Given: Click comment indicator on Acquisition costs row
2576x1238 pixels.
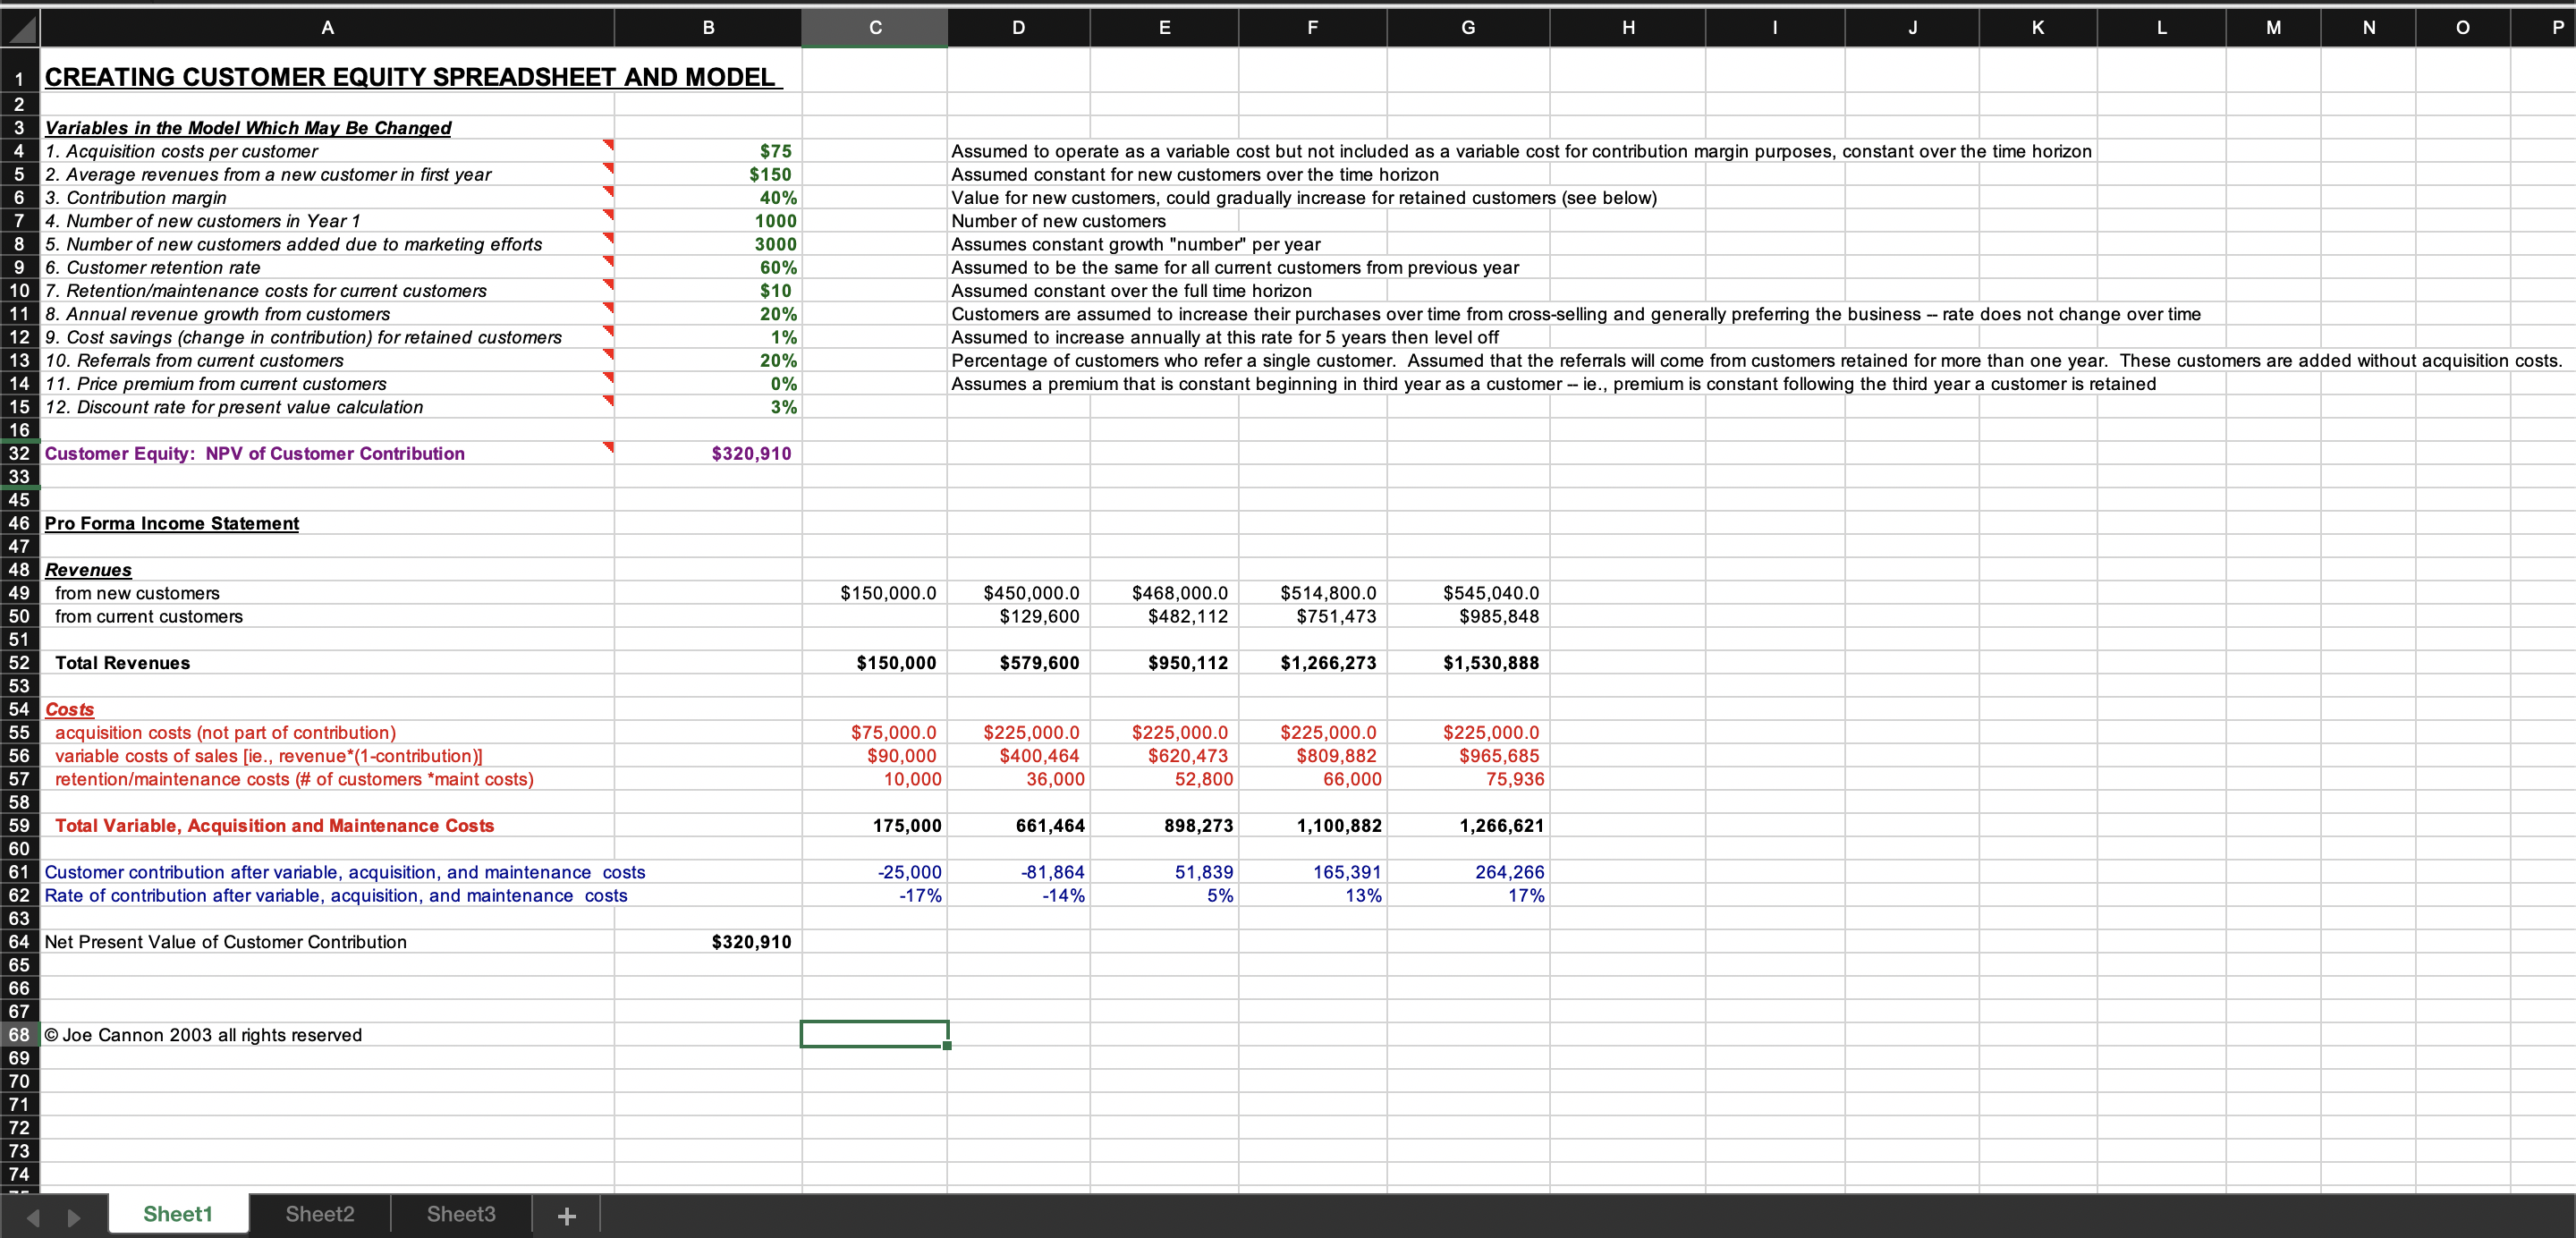Looking at the screenshot, I should click(x=608, y=145).
